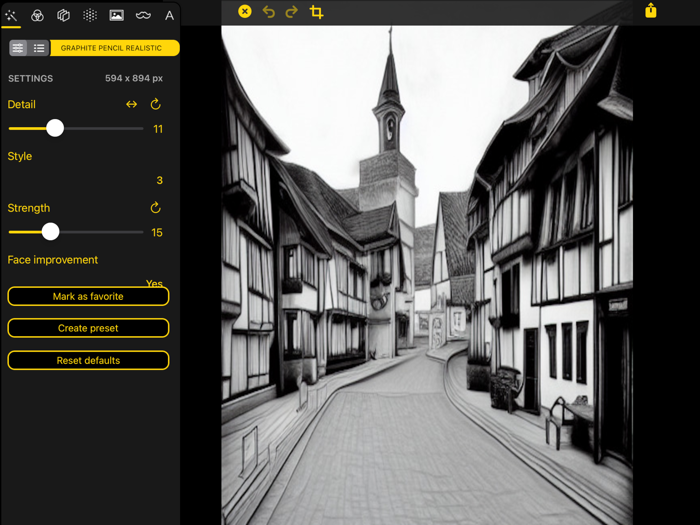This screenshot has width=700, height=525.
Task: Redo the last undone edit
Action: click(x=292, y=12)
